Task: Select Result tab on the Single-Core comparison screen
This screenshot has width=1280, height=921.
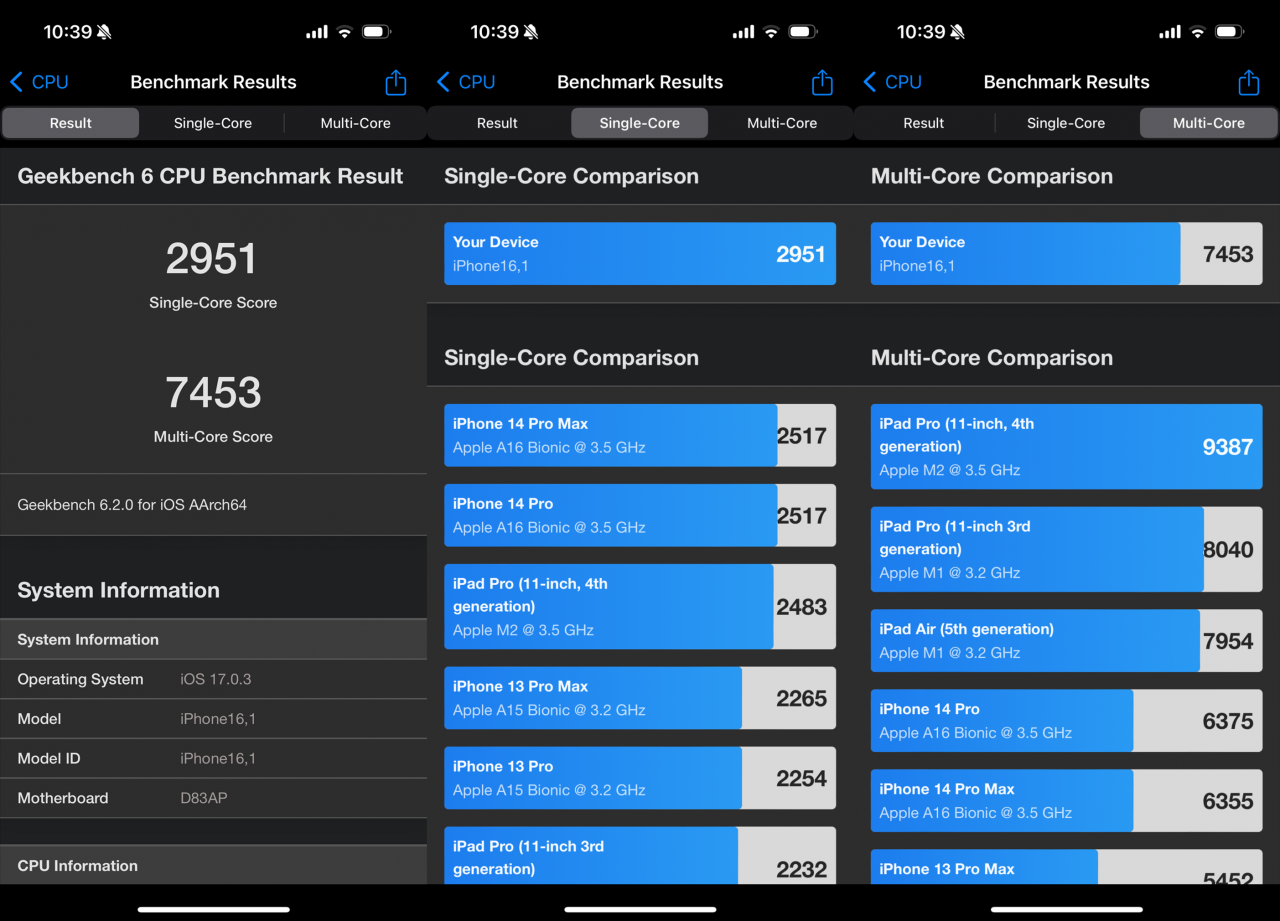Action: click(x=497, y=123)
